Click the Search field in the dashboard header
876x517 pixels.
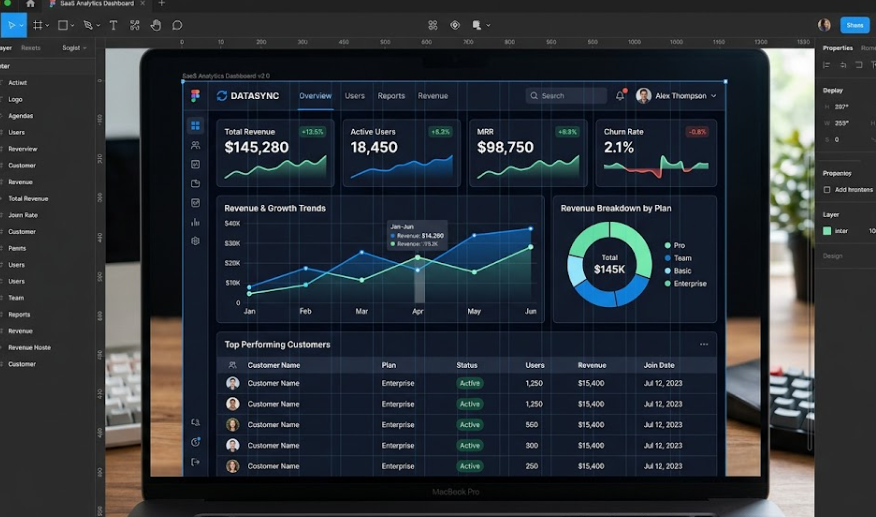point(566,96)
